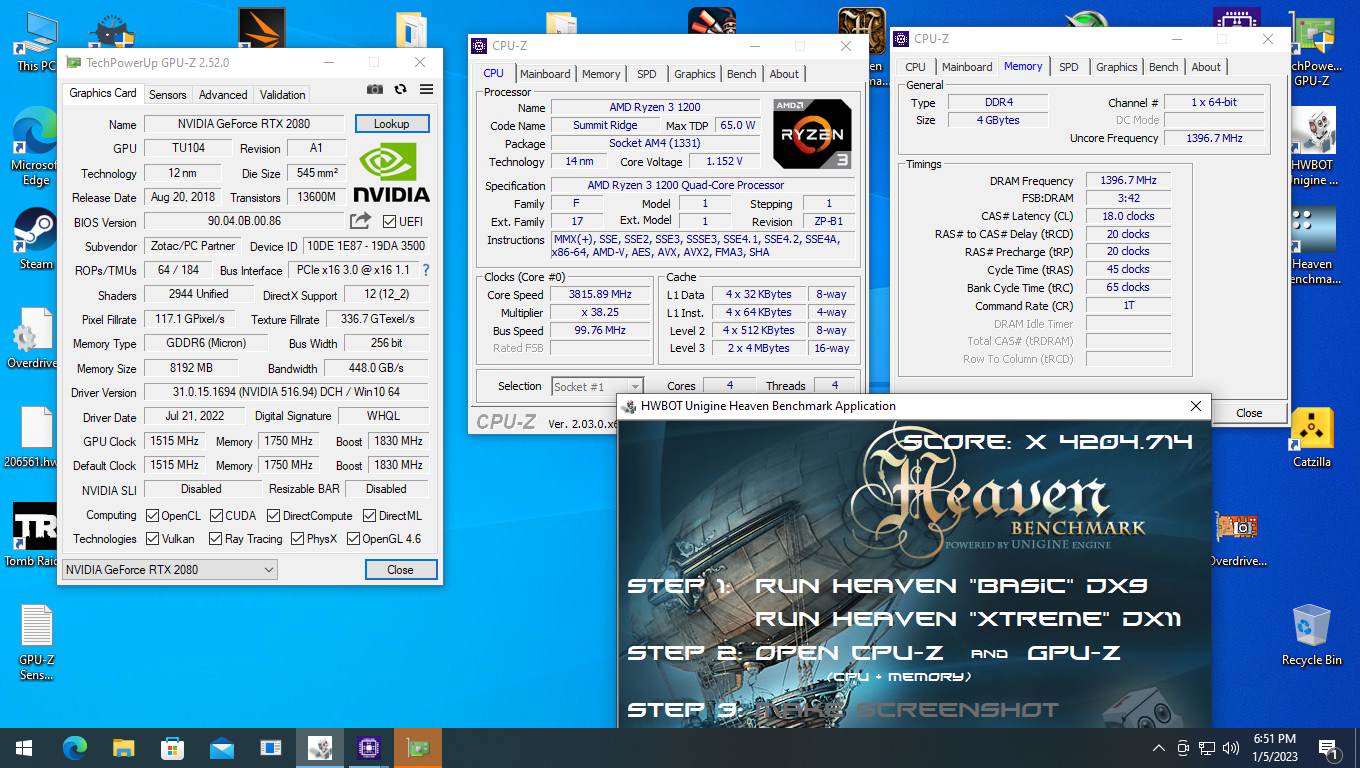Viewport: 1360px width, 768px height.
Task: Open the volume control in system tray
Action: point(1231,748)
